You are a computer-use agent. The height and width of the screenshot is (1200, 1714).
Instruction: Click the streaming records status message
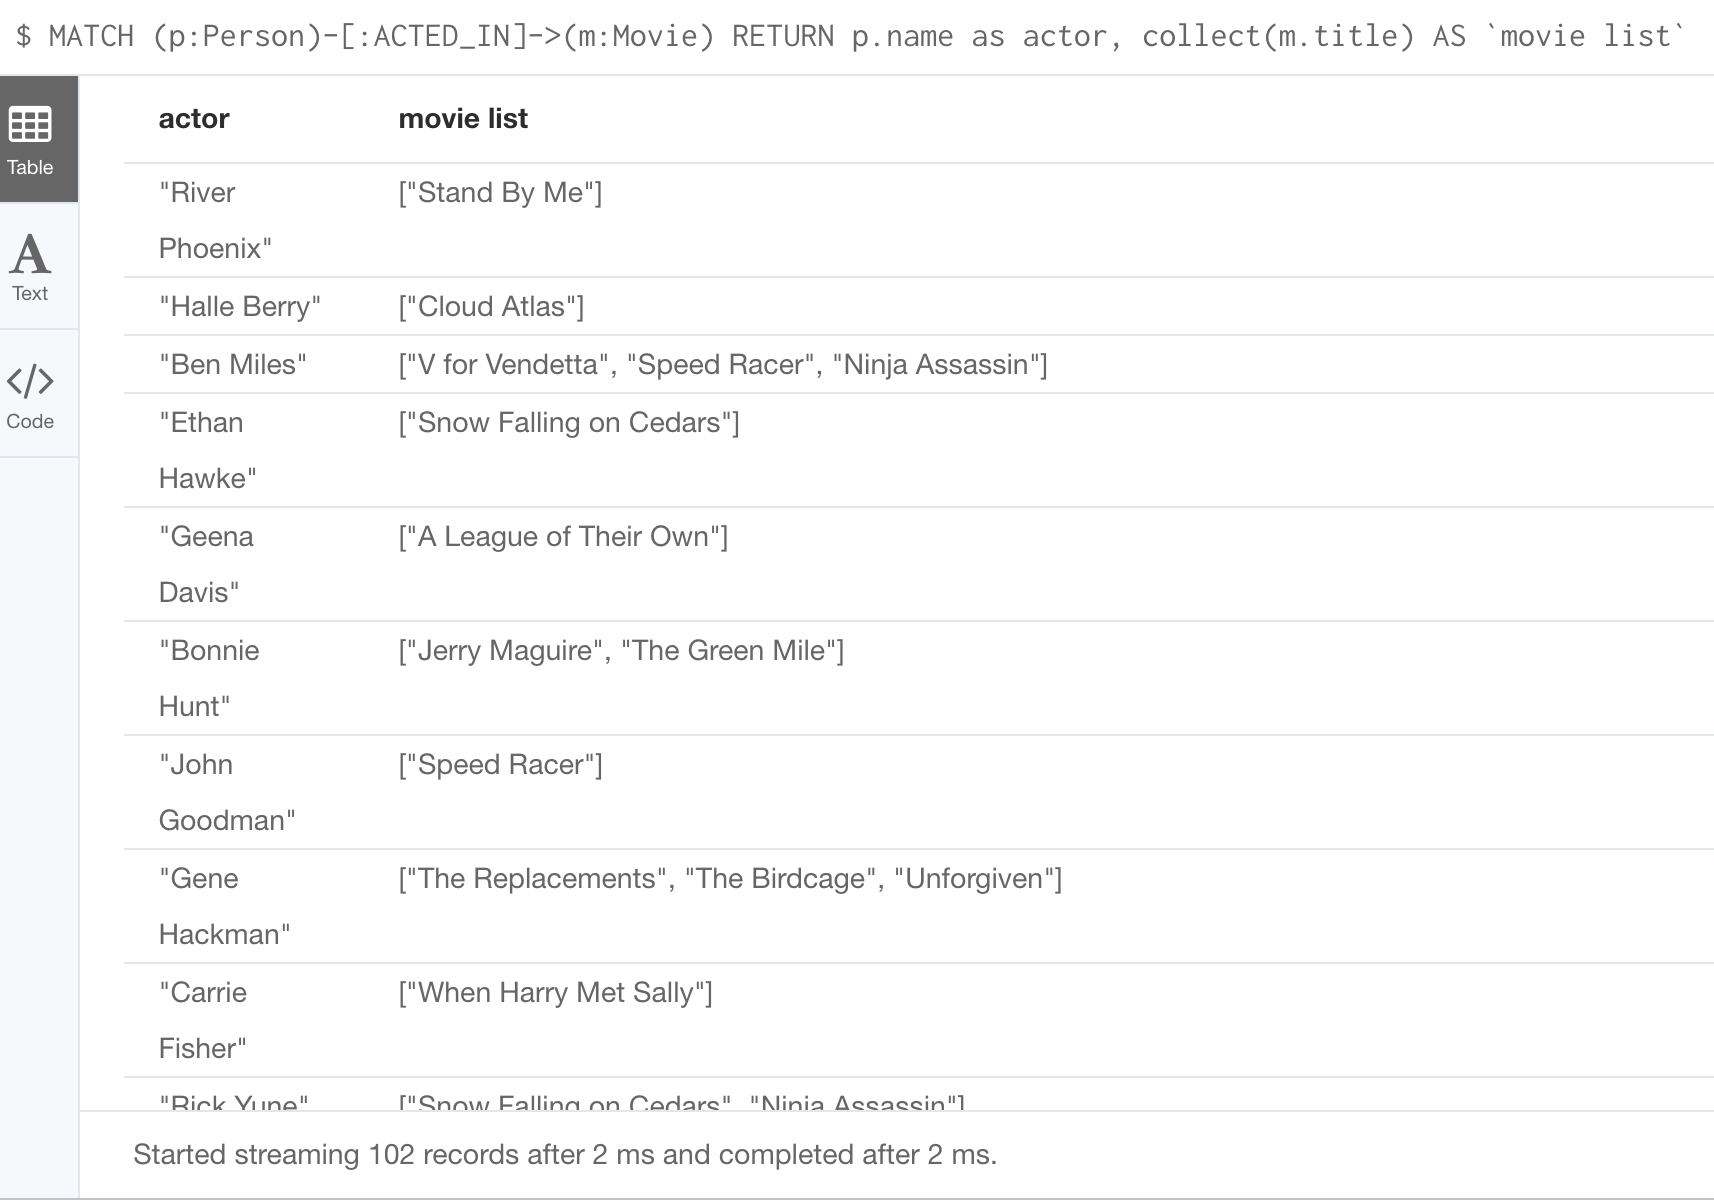(x=565, y=1154)
